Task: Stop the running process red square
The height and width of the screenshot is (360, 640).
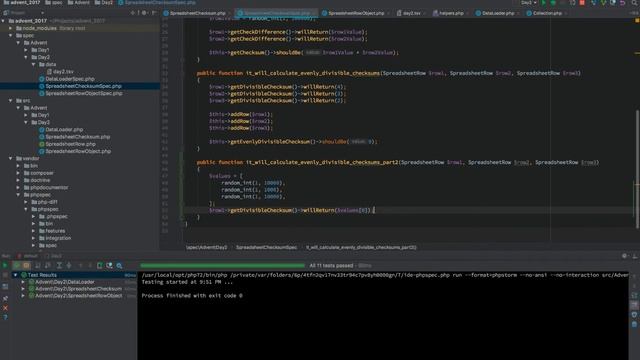Action: 582,3
